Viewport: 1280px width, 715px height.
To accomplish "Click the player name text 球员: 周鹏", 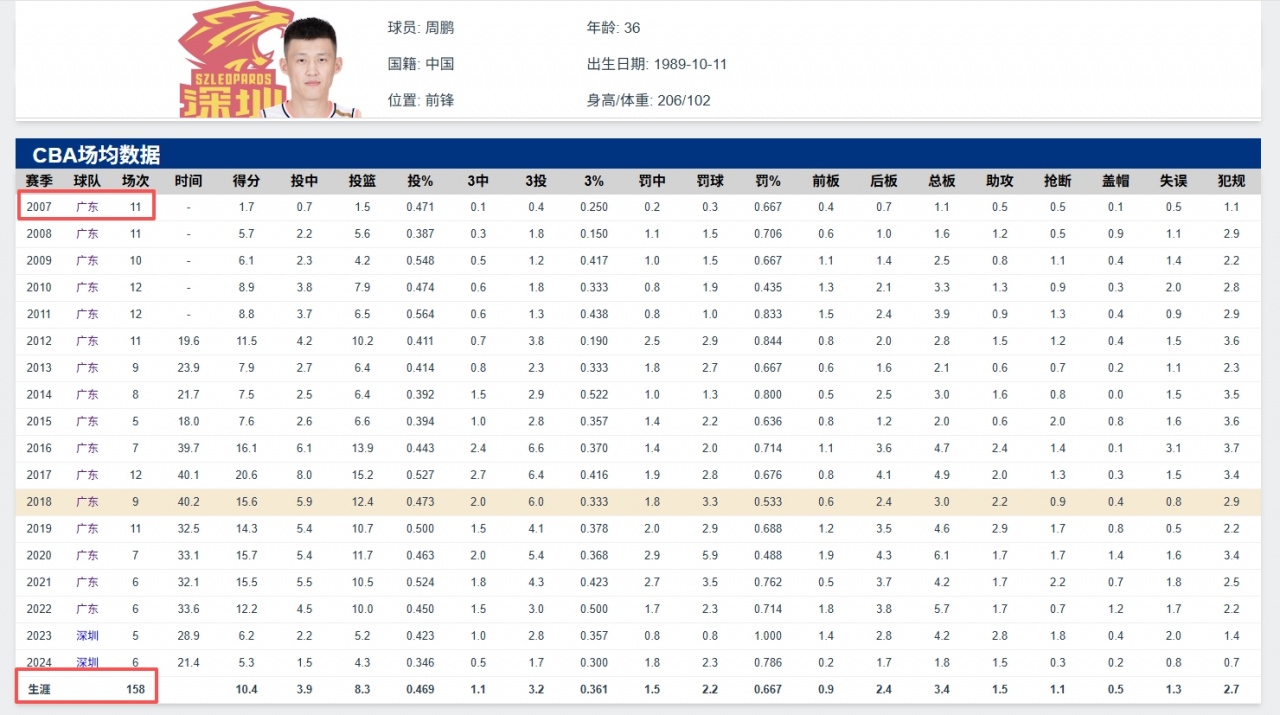I will coord(420,28).
